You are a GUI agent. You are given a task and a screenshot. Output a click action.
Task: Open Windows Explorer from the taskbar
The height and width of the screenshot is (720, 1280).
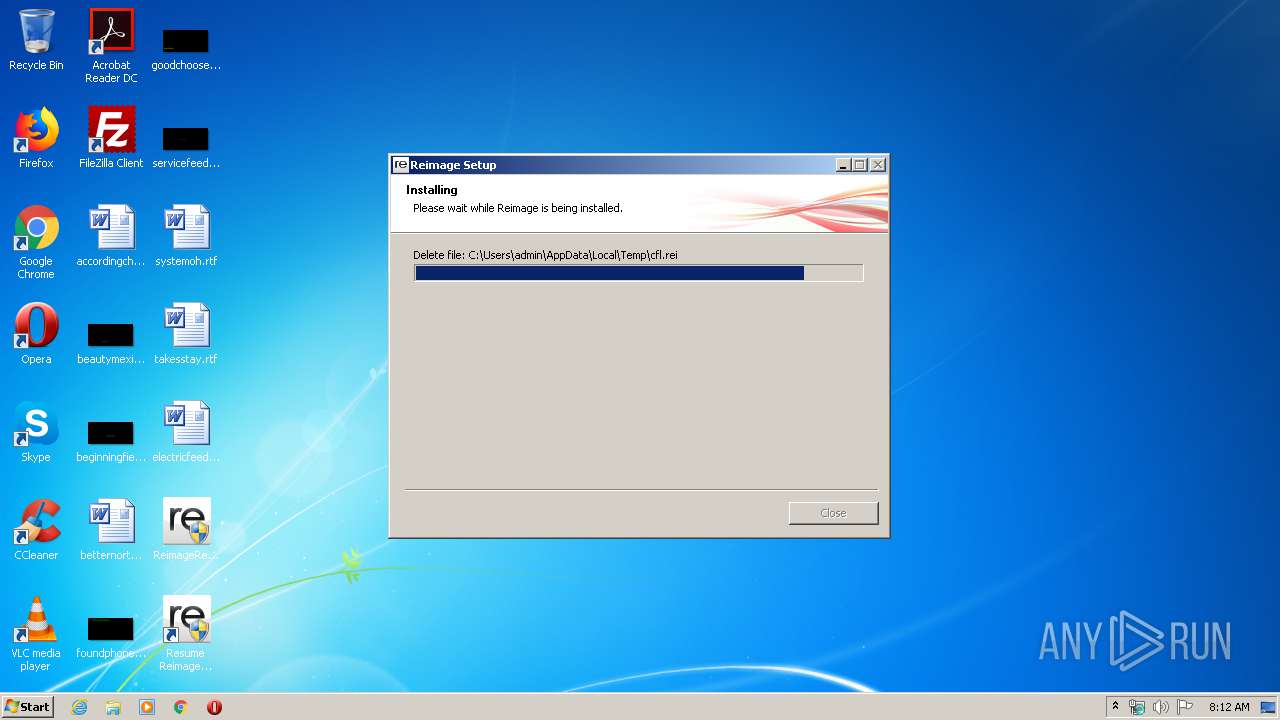(113, 707)
